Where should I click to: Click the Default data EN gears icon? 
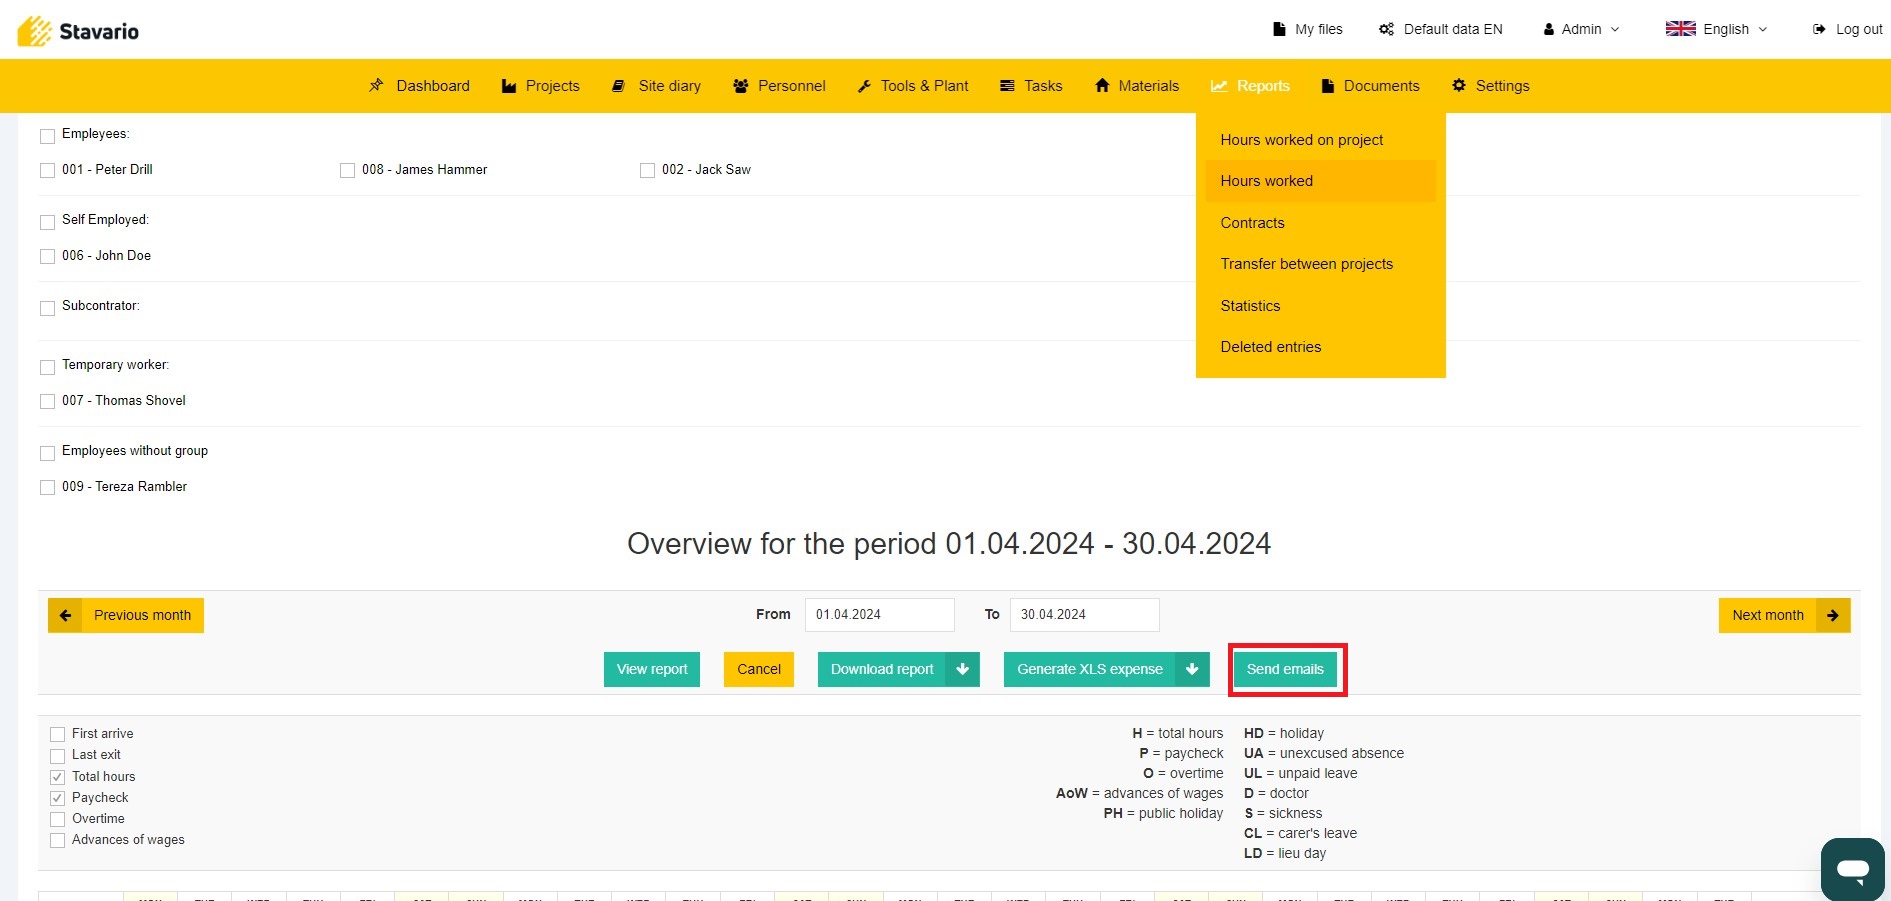1386,29
